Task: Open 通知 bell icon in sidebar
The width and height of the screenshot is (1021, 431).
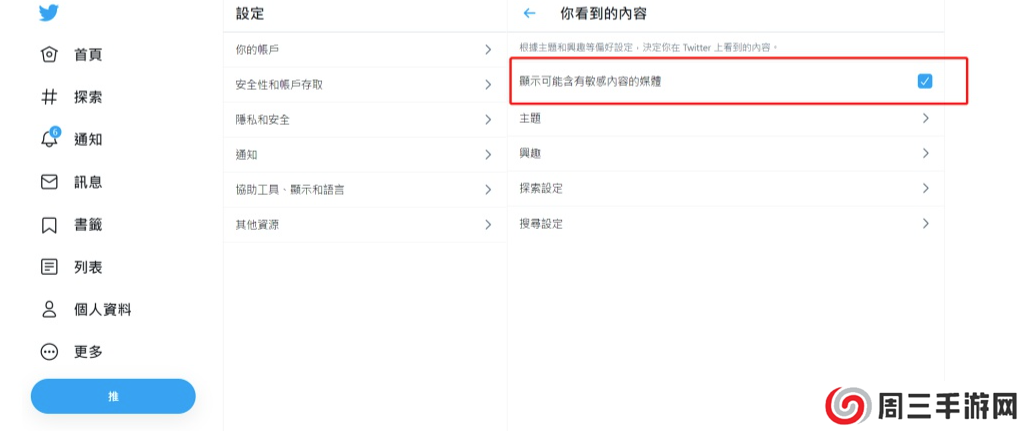Action: [49, 140]
